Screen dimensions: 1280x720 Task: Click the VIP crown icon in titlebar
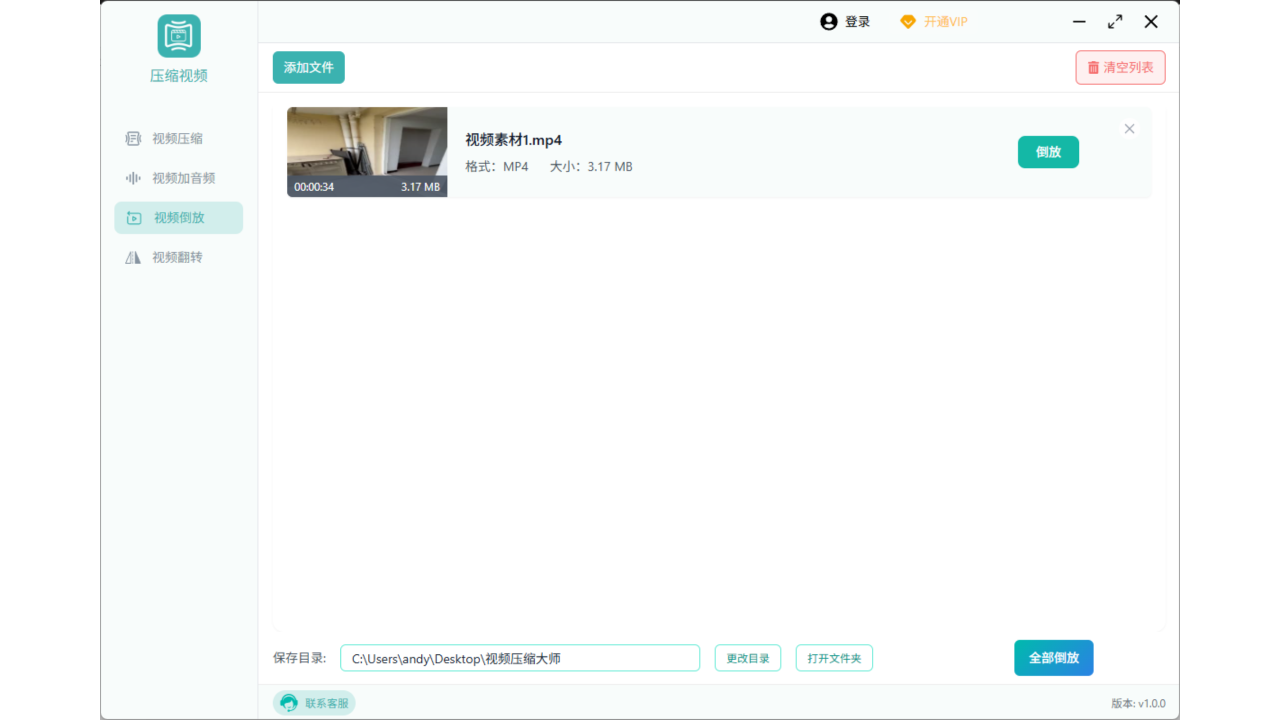coord(908,21)
